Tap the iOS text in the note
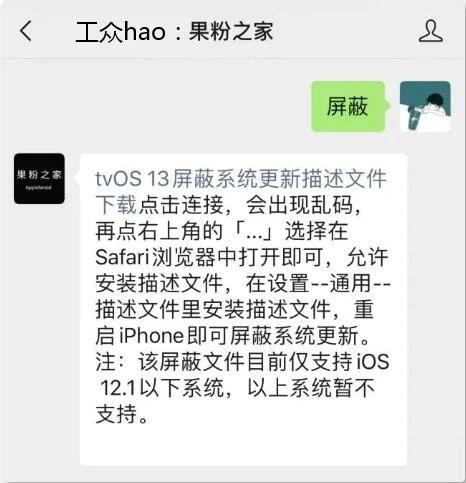466x483 pixels. click(x=373, y=362)
